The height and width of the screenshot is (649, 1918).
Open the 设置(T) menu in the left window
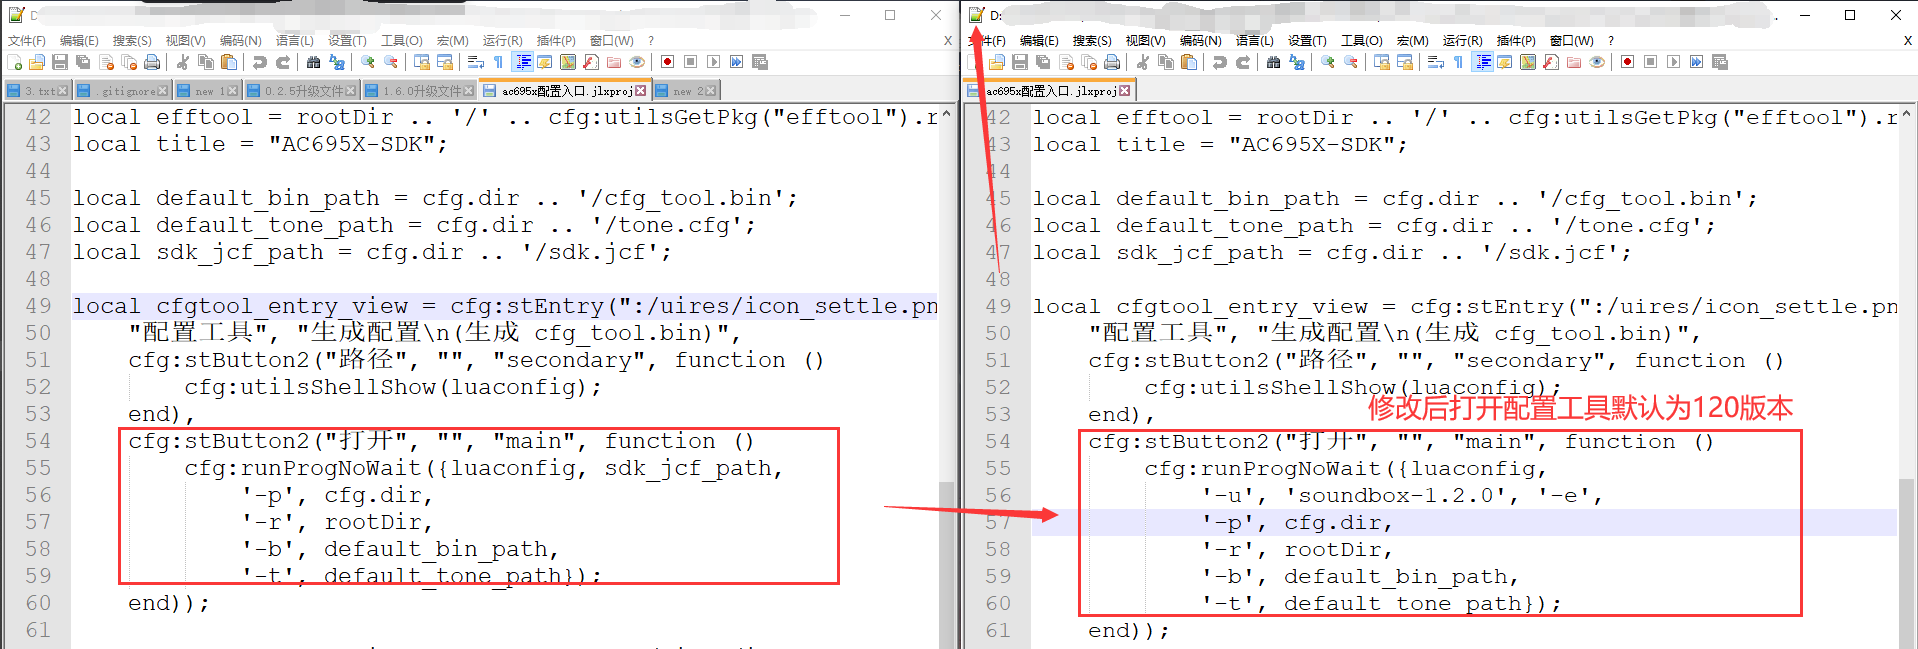[x=347, y=41]
